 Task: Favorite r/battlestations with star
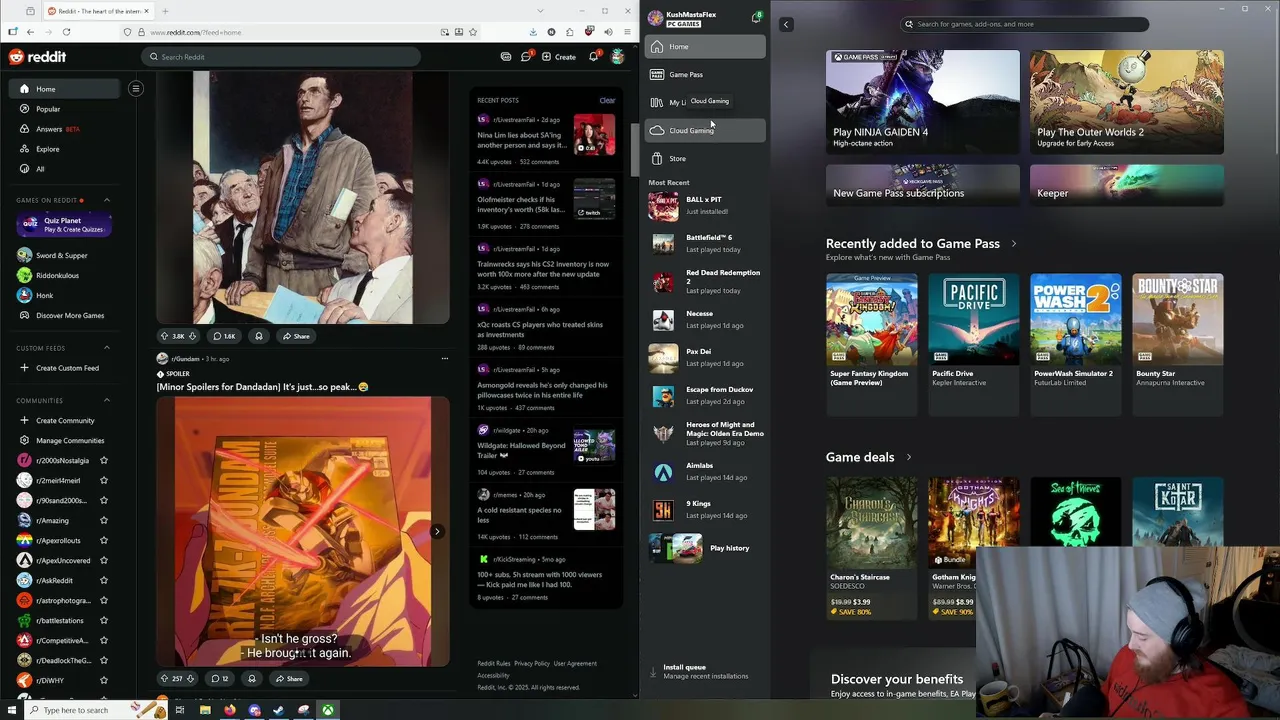click(x=104, y=620)
